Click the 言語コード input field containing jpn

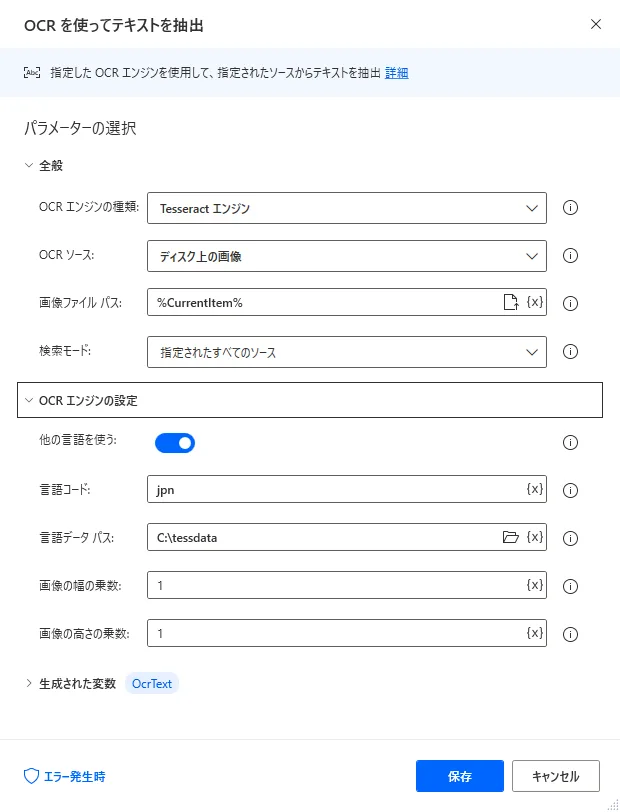(335, 490)
